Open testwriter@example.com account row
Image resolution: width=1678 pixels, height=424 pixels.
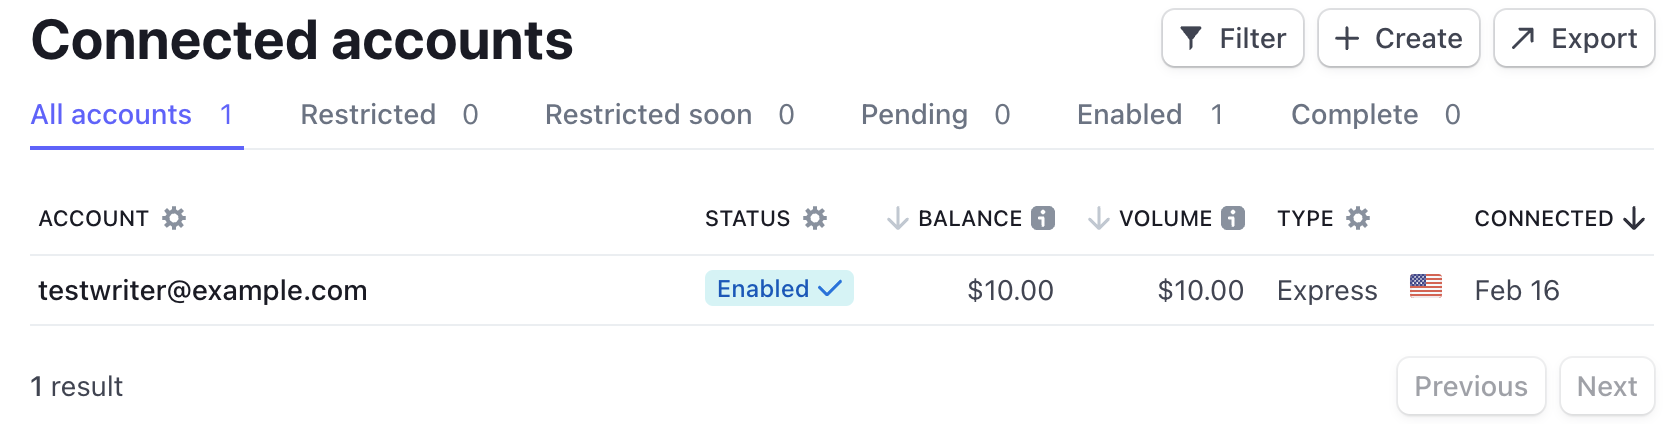coord(842,290)
